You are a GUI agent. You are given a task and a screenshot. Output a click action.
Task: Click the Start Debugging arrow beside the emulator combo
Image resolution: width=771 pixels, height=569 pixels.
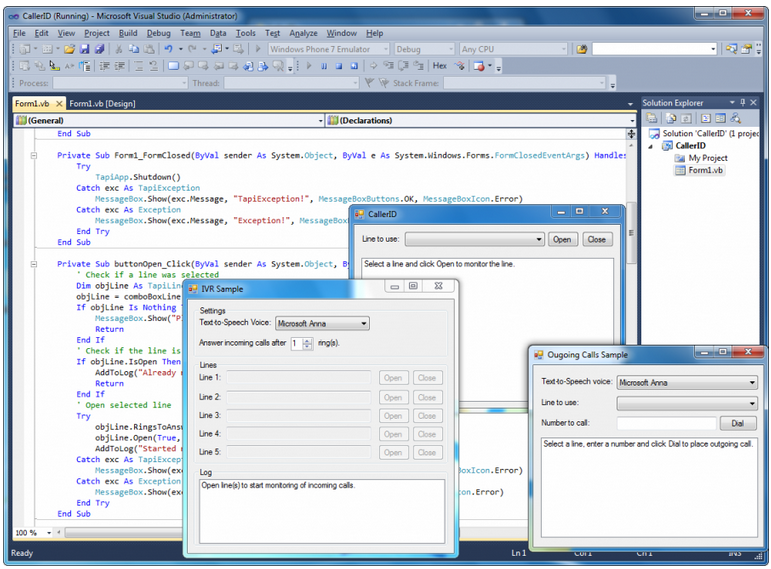click(x=258, y=49)
